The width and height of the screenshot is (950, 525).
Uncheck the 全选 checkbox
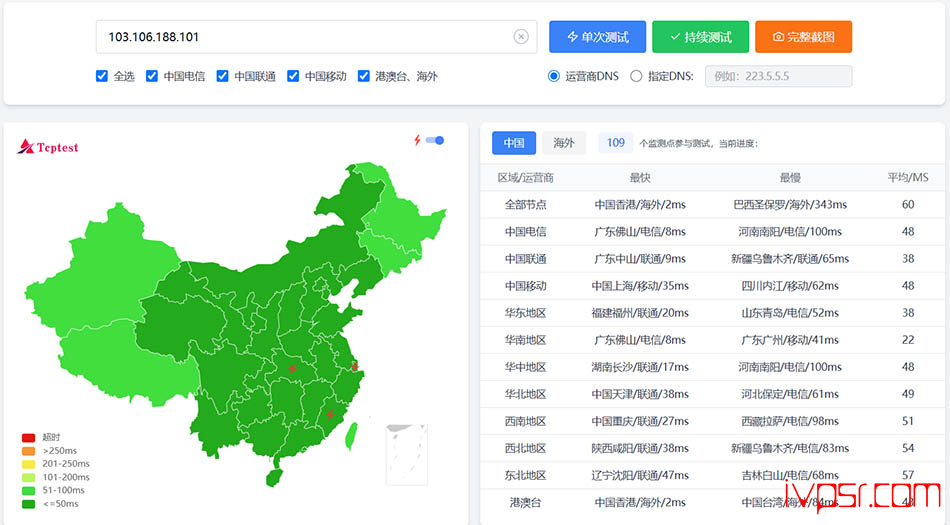(x=102, y=76)
